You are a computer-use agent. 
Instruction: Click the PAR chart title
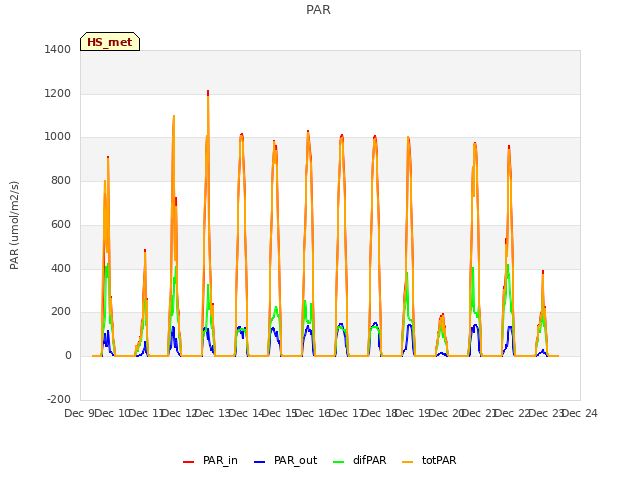318,10
